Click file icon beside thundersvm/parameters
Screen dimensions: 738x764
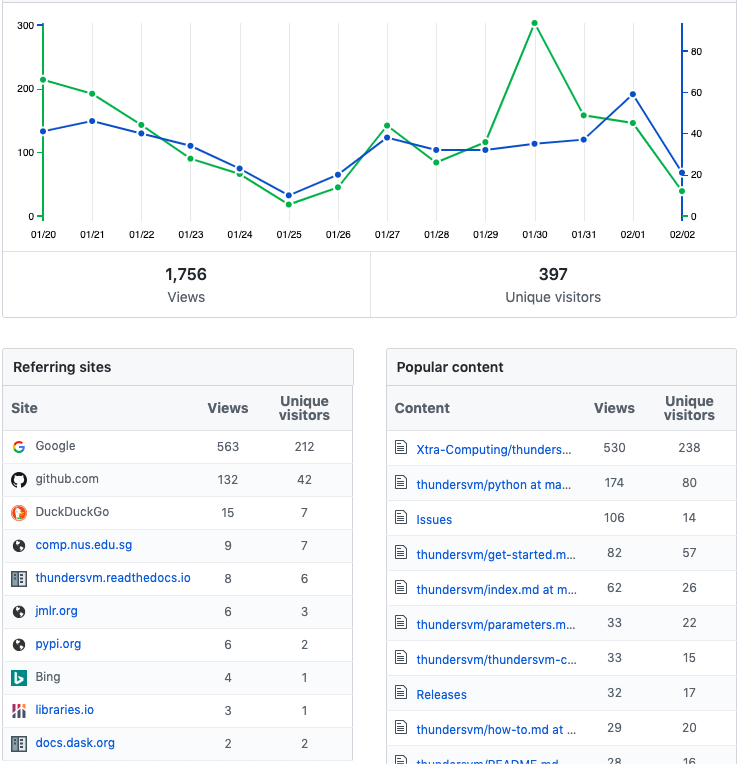click(401, 622)
